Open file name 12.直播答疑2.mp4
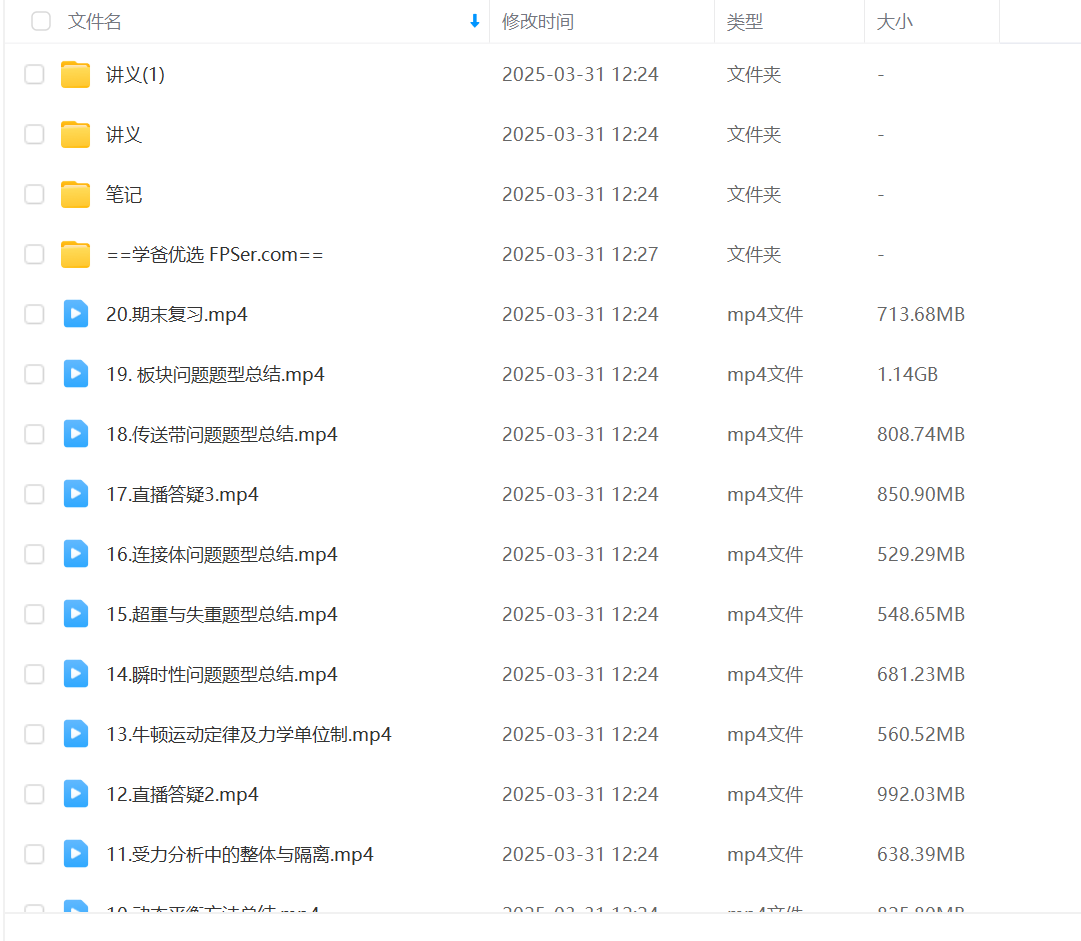This screenshot has width=1081, height=941. 182,794
